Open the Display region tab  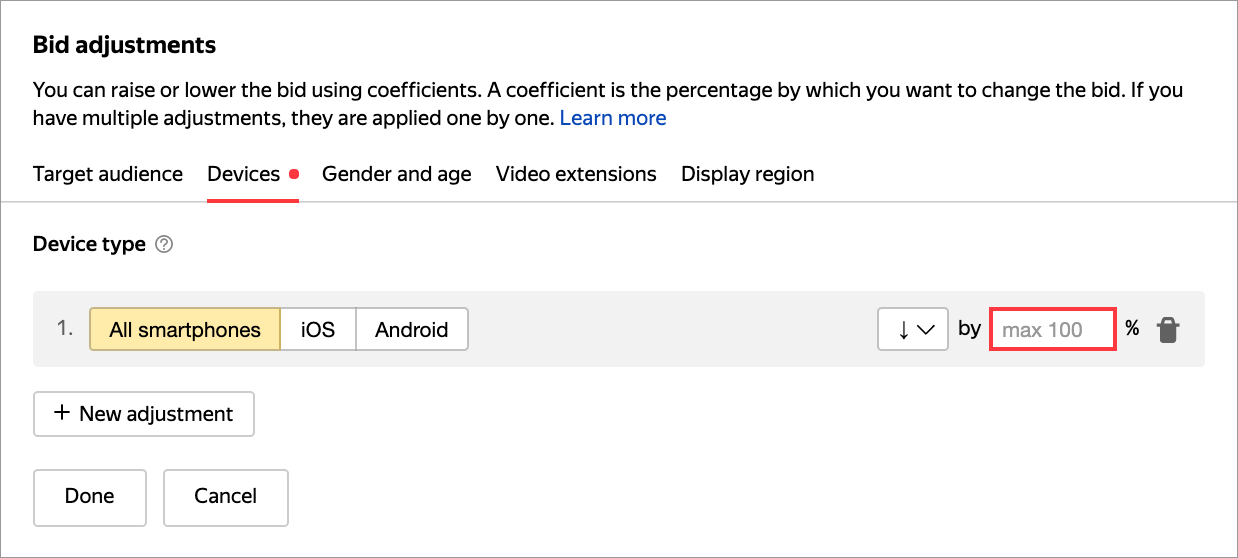point(747,174)
